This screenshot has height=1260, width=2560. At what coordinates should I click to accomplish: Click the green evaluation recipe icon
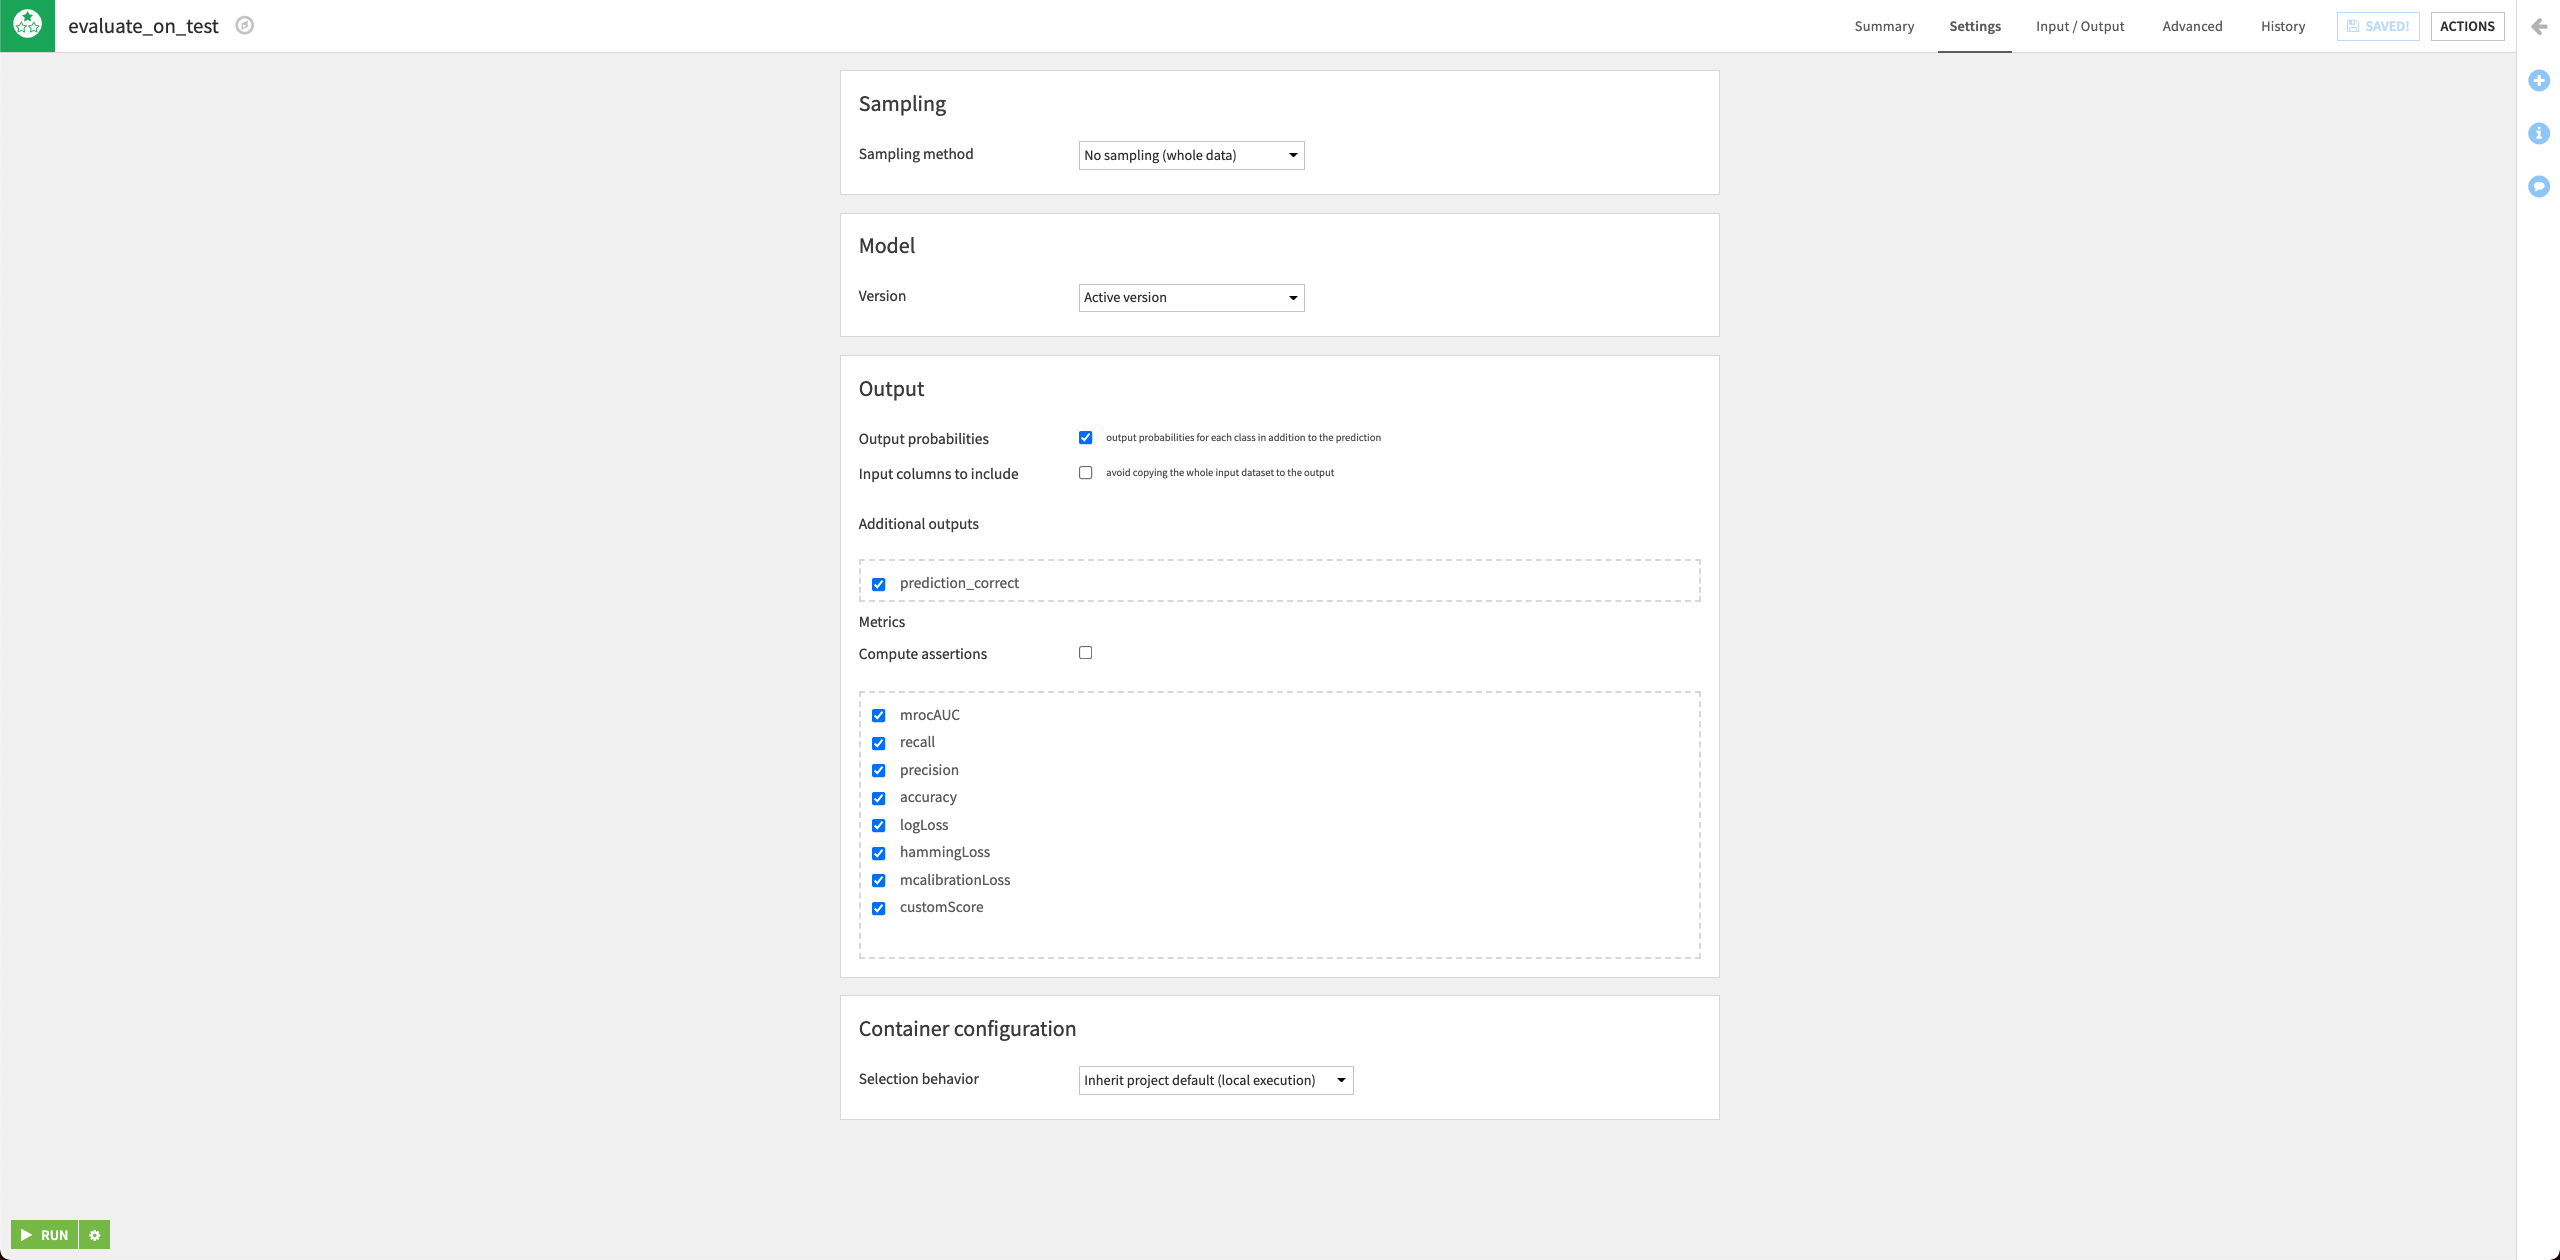[26, 26]
